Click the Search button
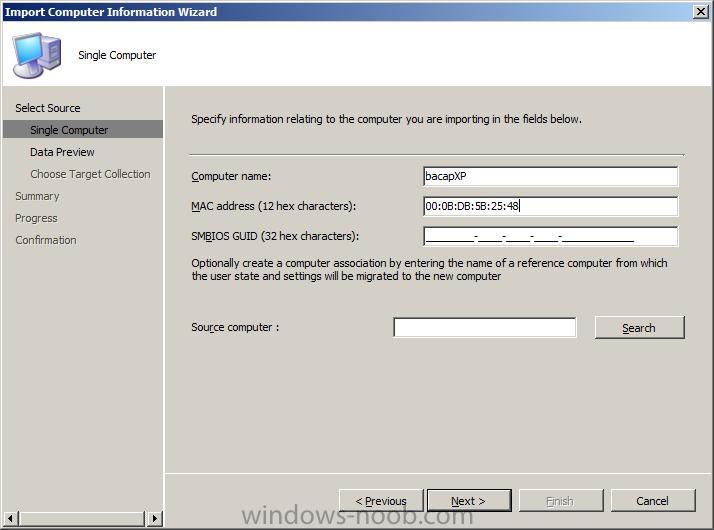 pos(639,327)
